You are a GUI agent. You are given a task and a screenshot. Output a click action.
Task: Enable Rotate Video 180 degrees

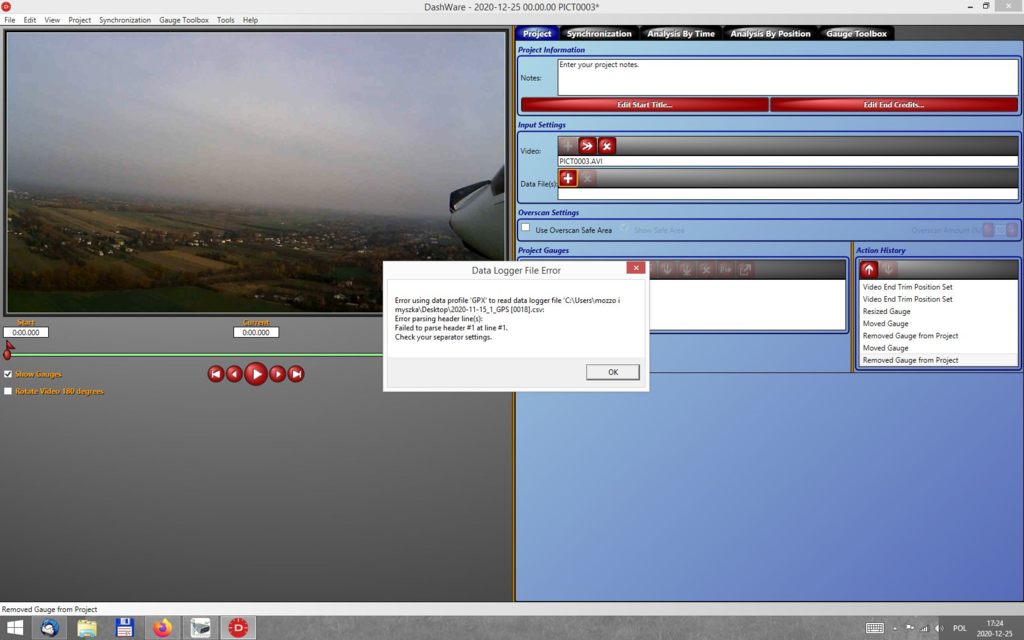pyautogui.click(x=8, y=391)
